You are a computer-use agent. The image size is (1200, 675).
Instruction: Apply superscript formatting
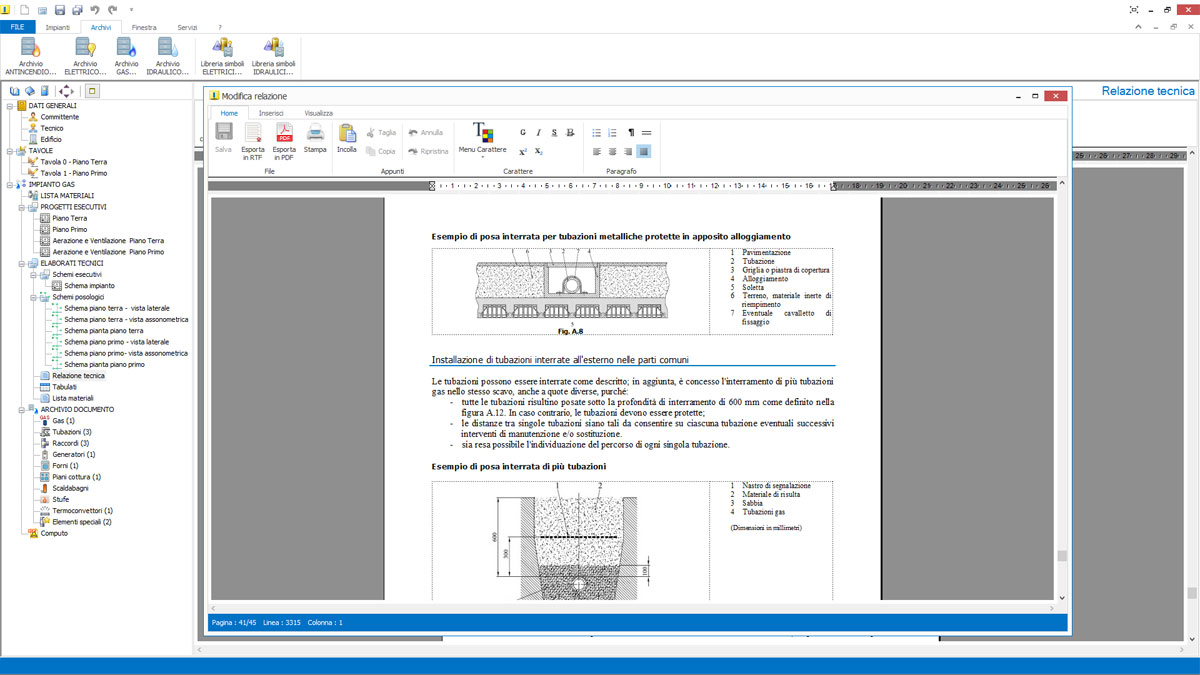[x=523, y=151]
